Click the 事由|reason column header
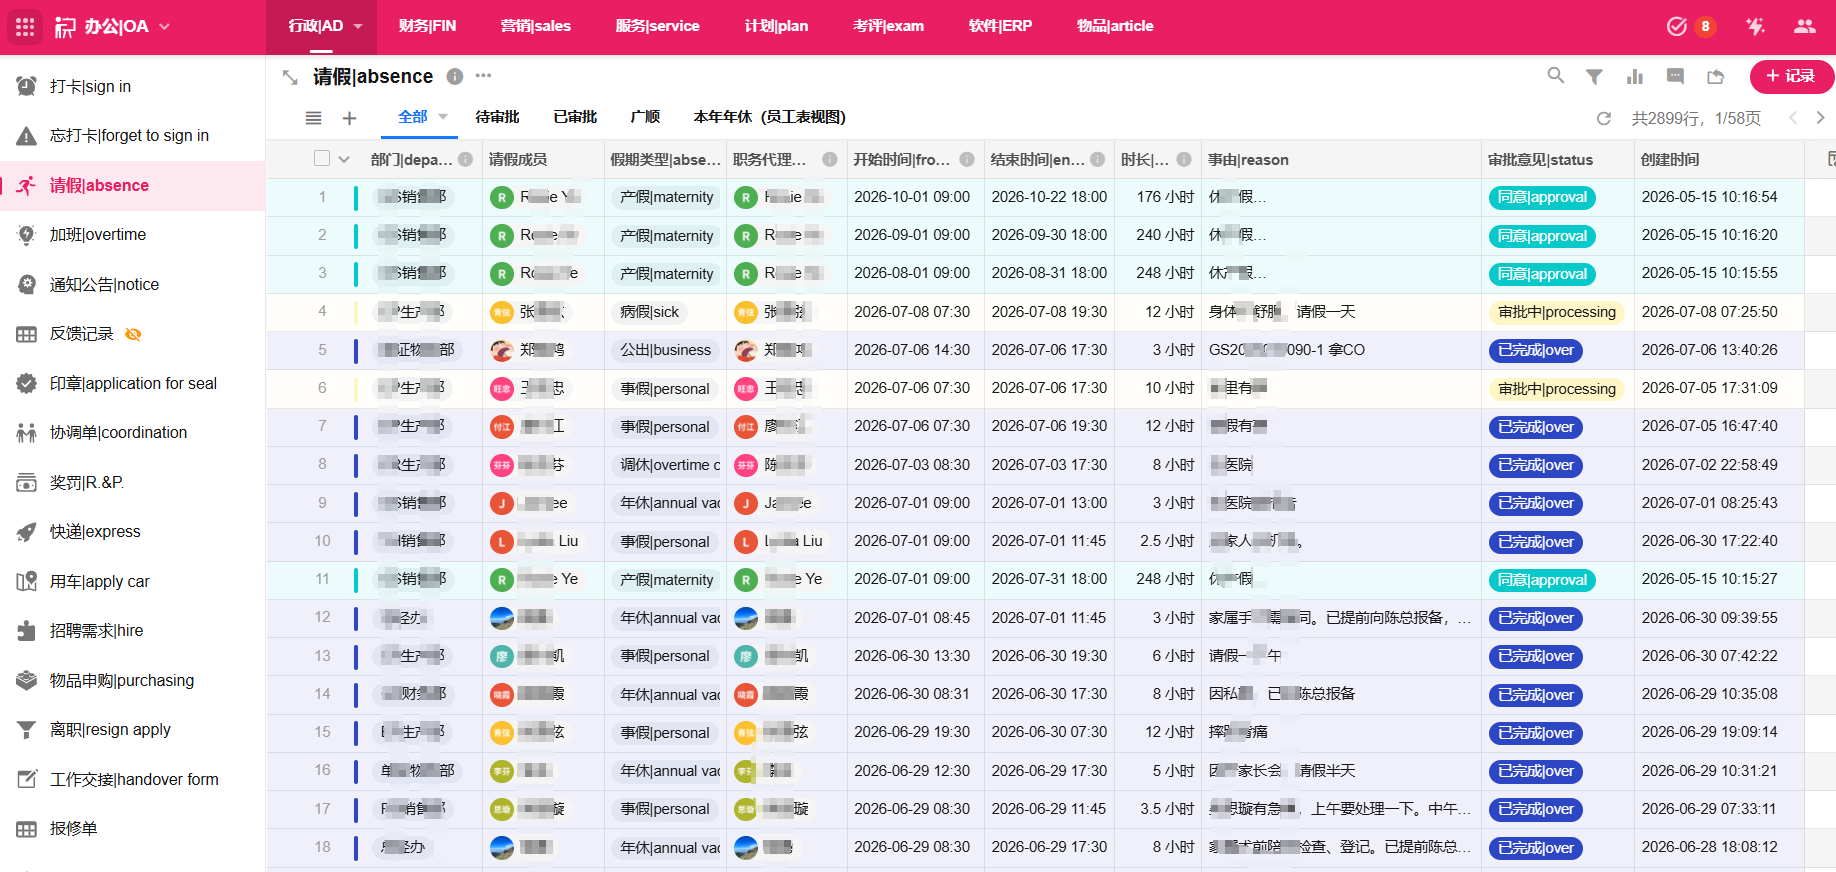The width and height of the screenshot is (1836, 872). click(x=1341, y=160)
